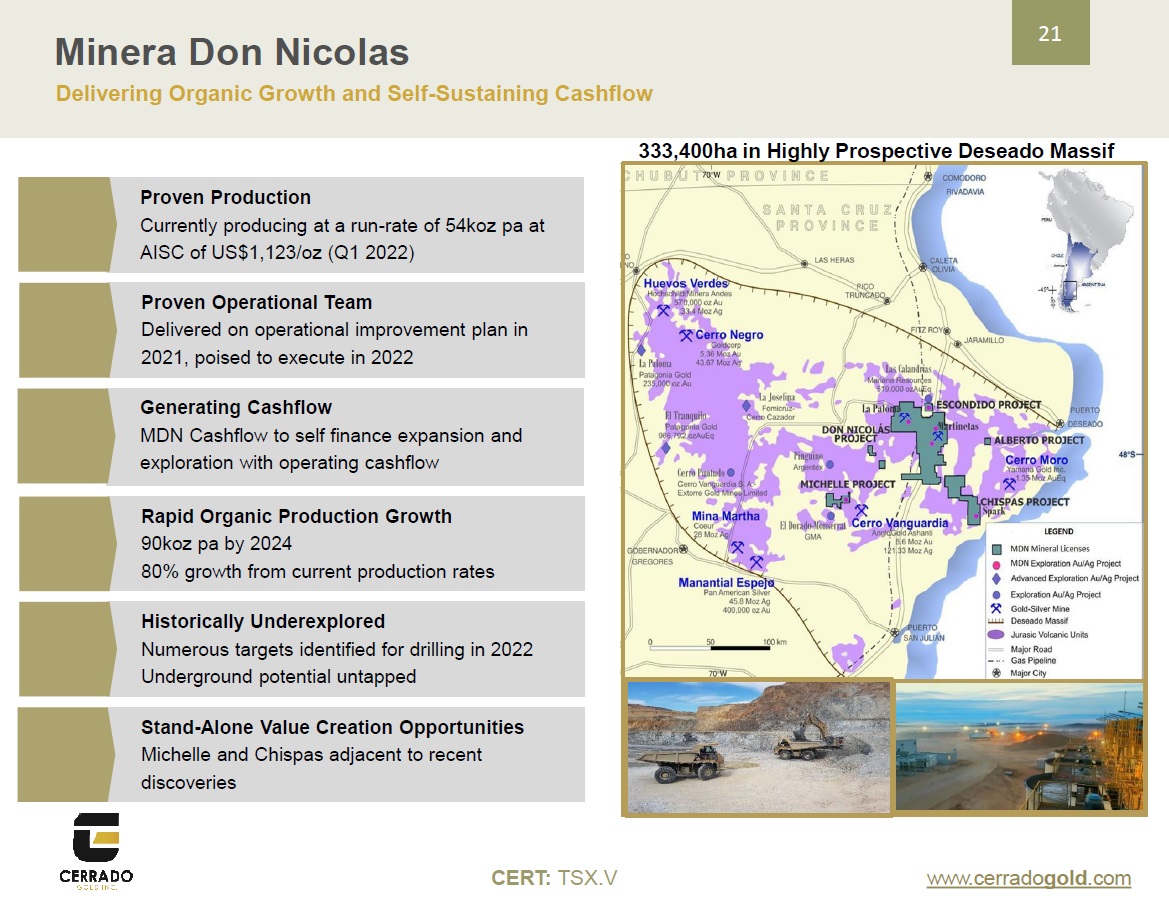Click the Gobernador Gregores city marker
This screenshot has height=904, width=1169.
point(683,550)
